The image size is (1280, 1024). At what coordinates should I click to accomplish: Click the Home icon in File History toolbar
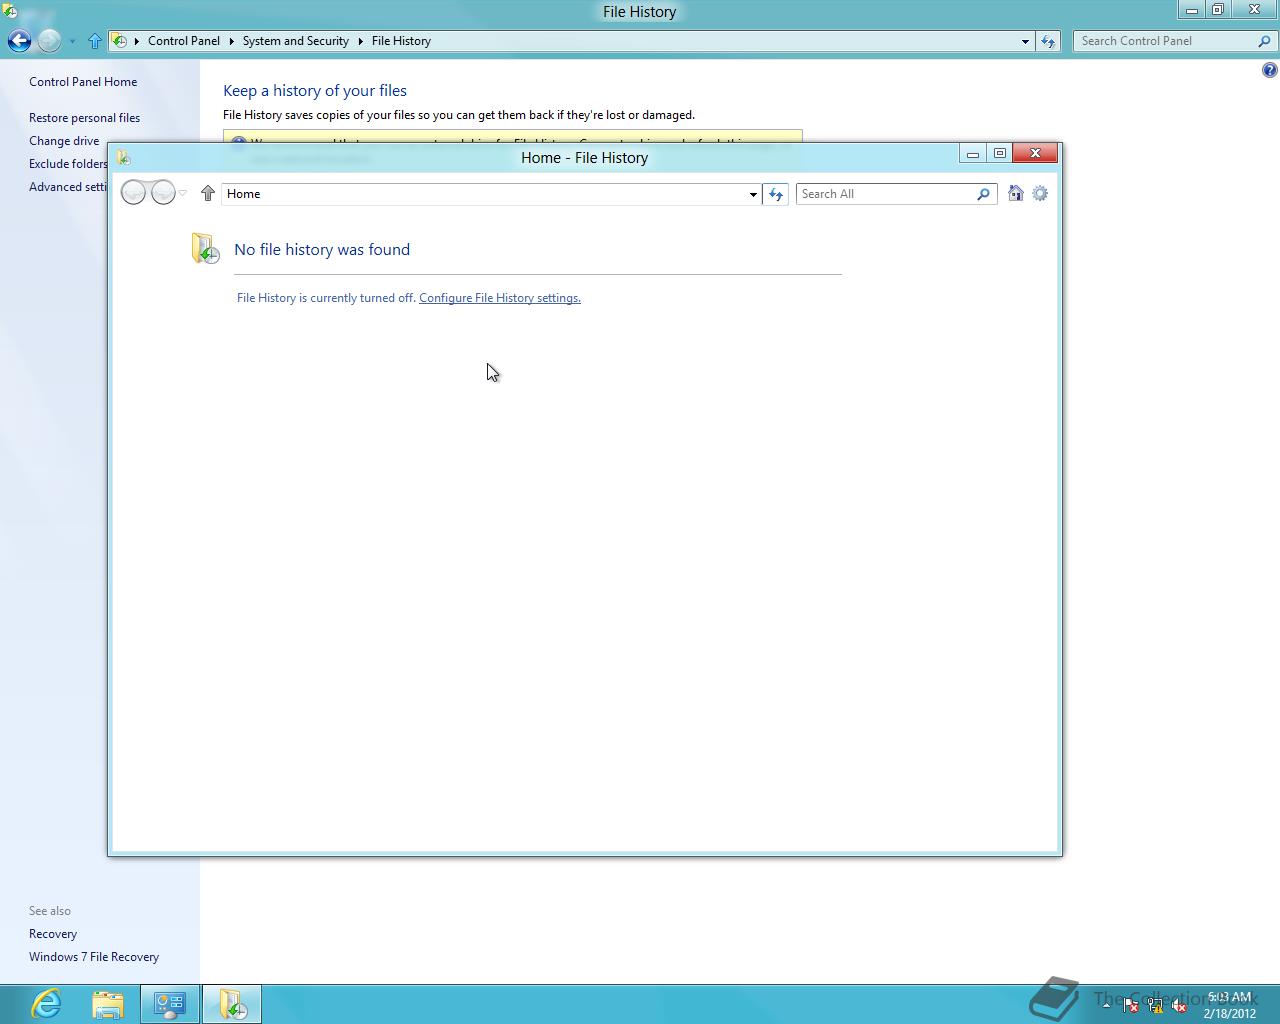[x=1016, y=193]
